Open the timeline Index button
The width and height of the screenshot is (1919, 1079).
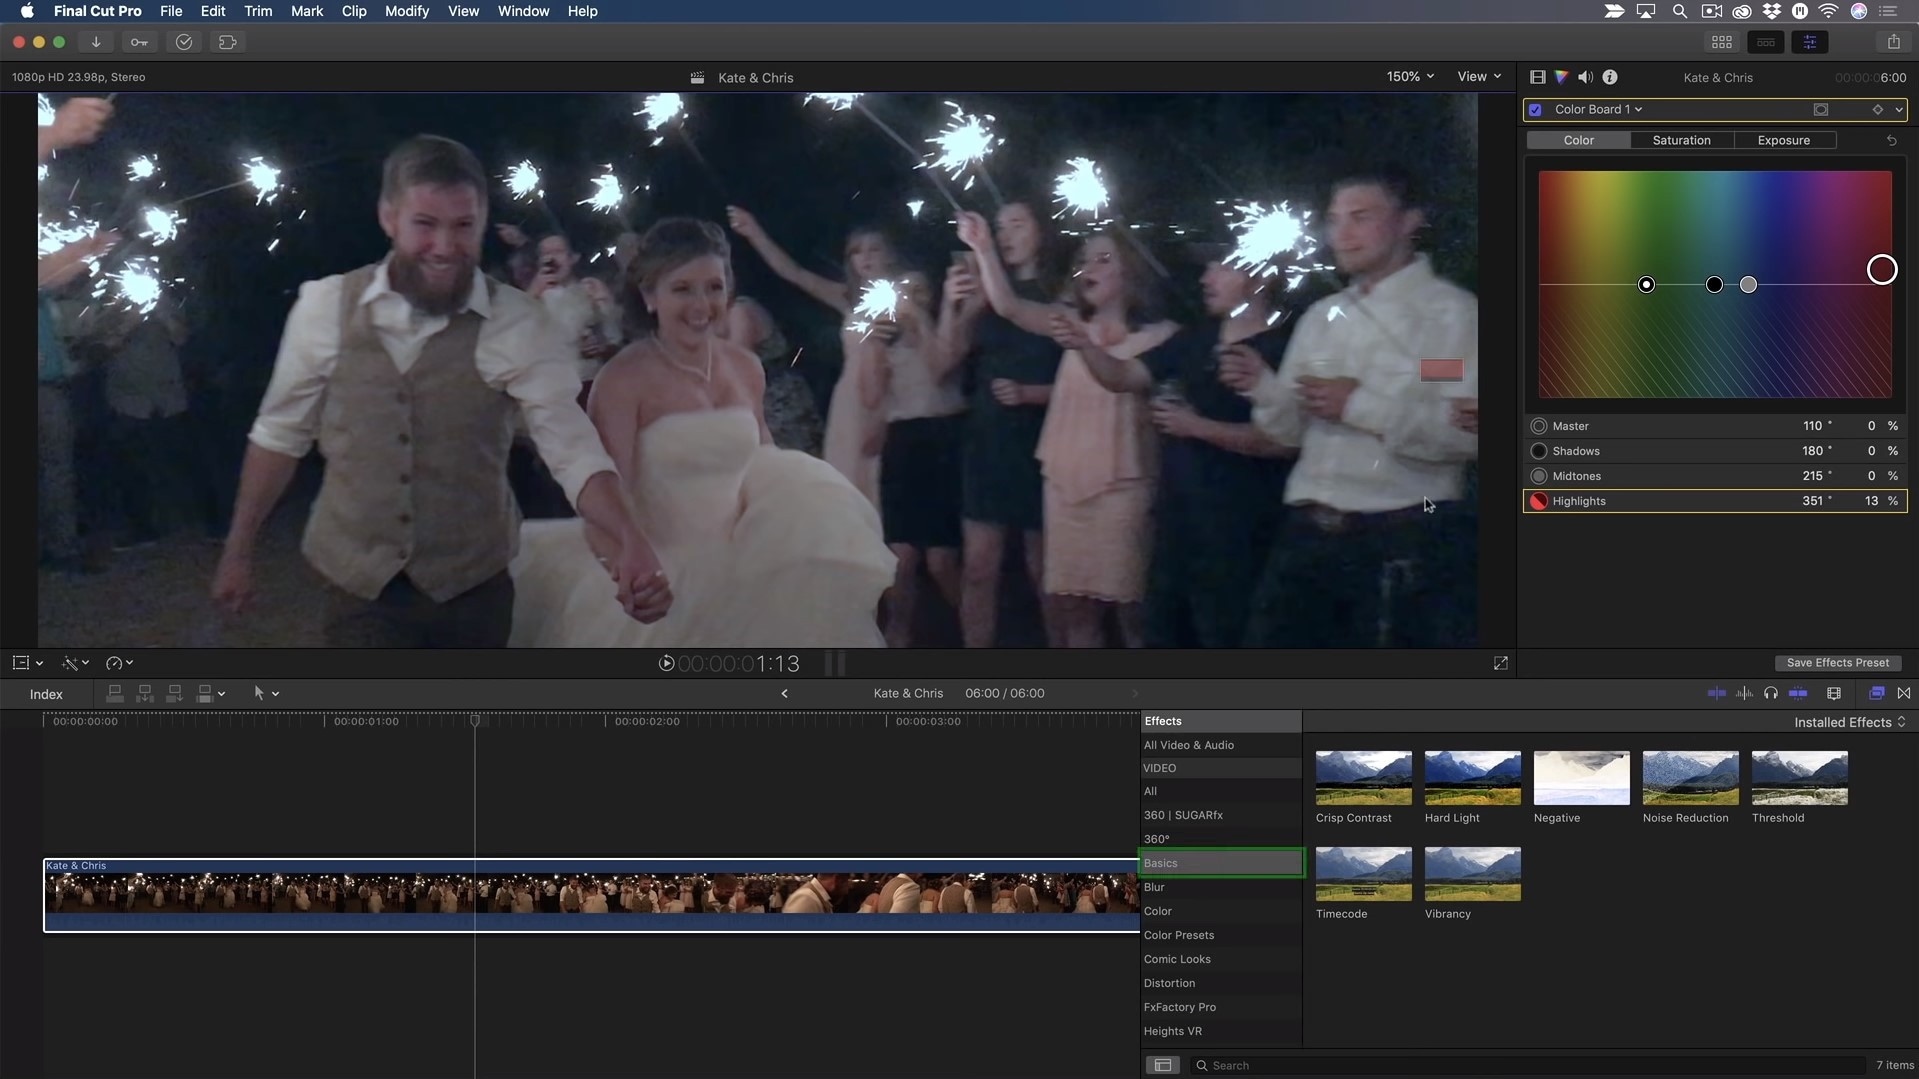pyautogui.click(x=46, y=694)
